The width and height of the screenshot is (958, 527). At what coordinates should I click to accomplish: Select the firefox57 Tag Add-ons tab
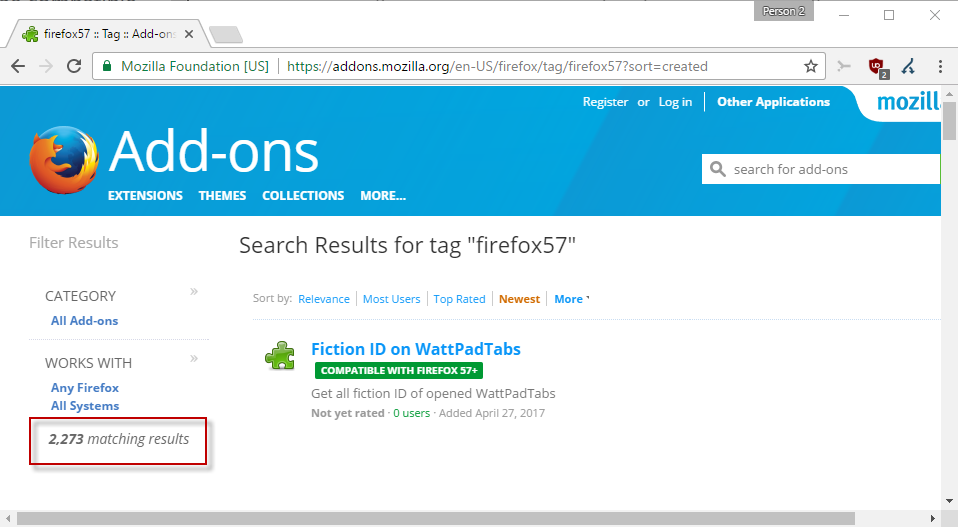point(109,34)
